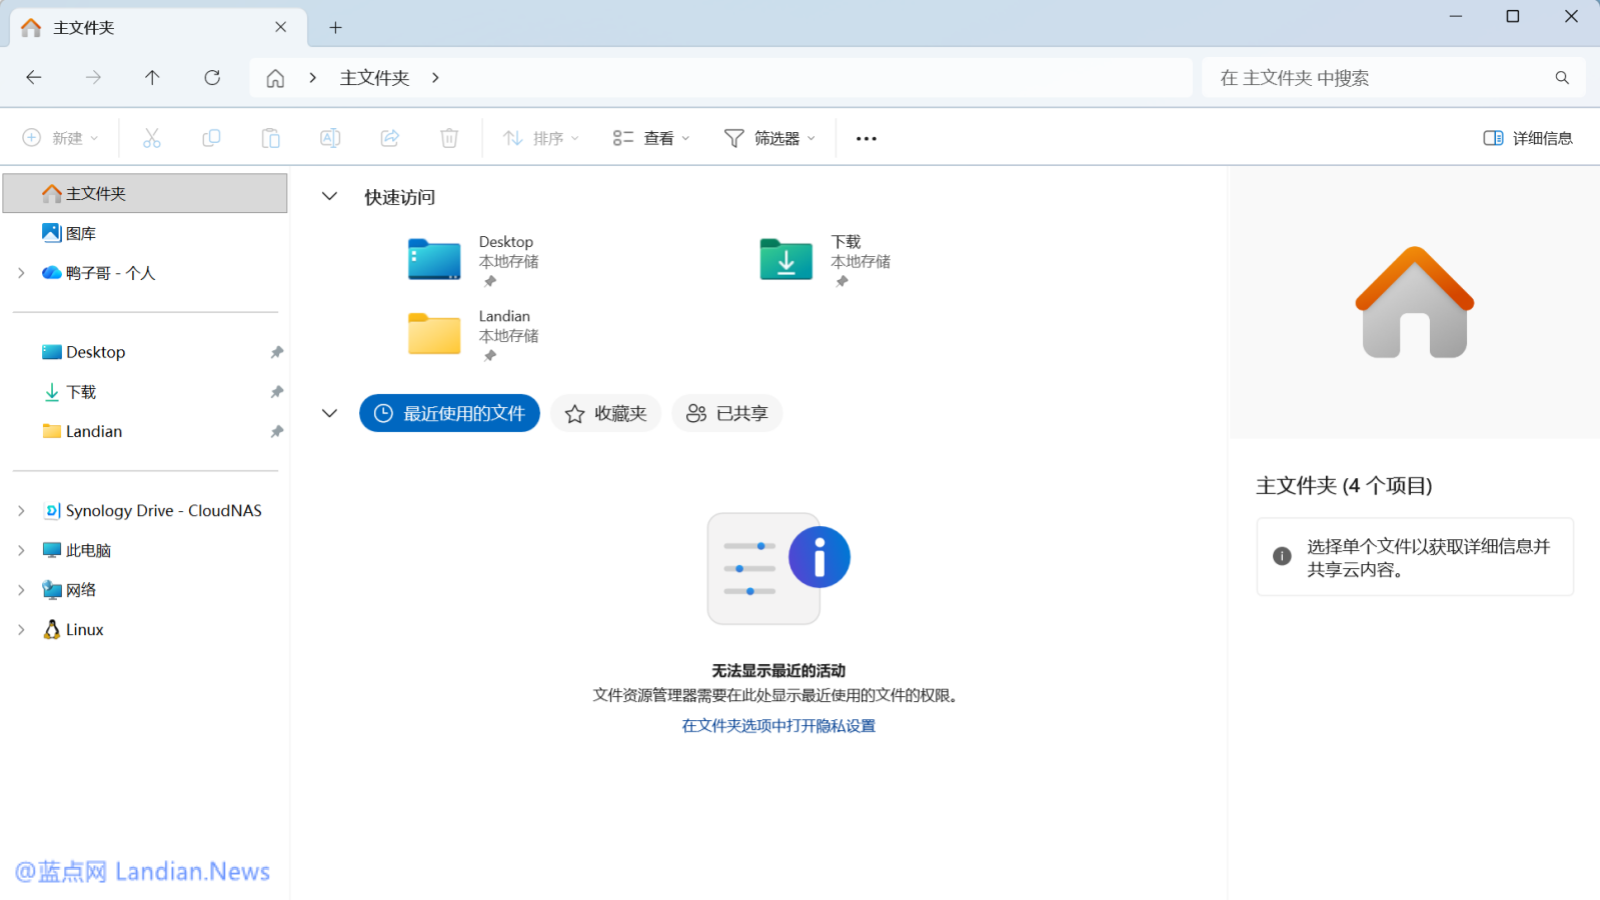Click the Copy icon in toolbar
The image size is (1600, 900).
(211, 138)
